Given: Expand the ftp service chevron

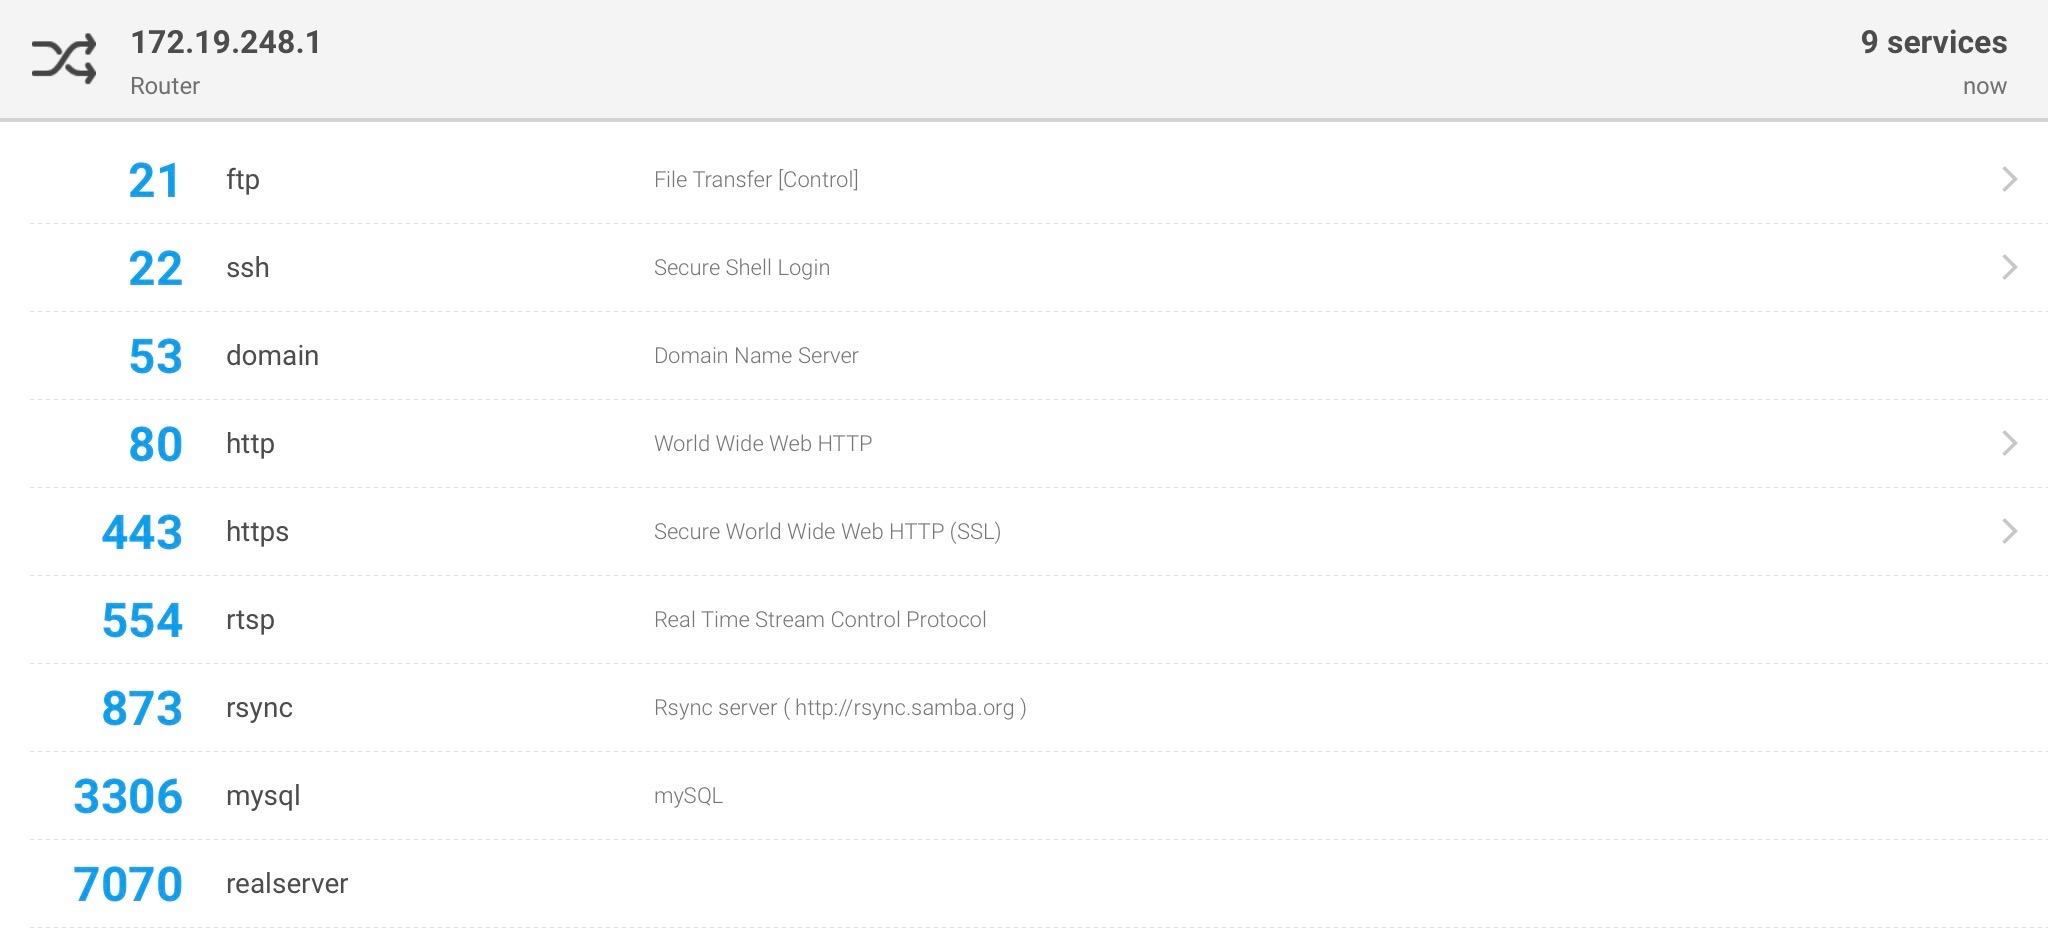Looking at the screenshot, I should pos(2009,179).
